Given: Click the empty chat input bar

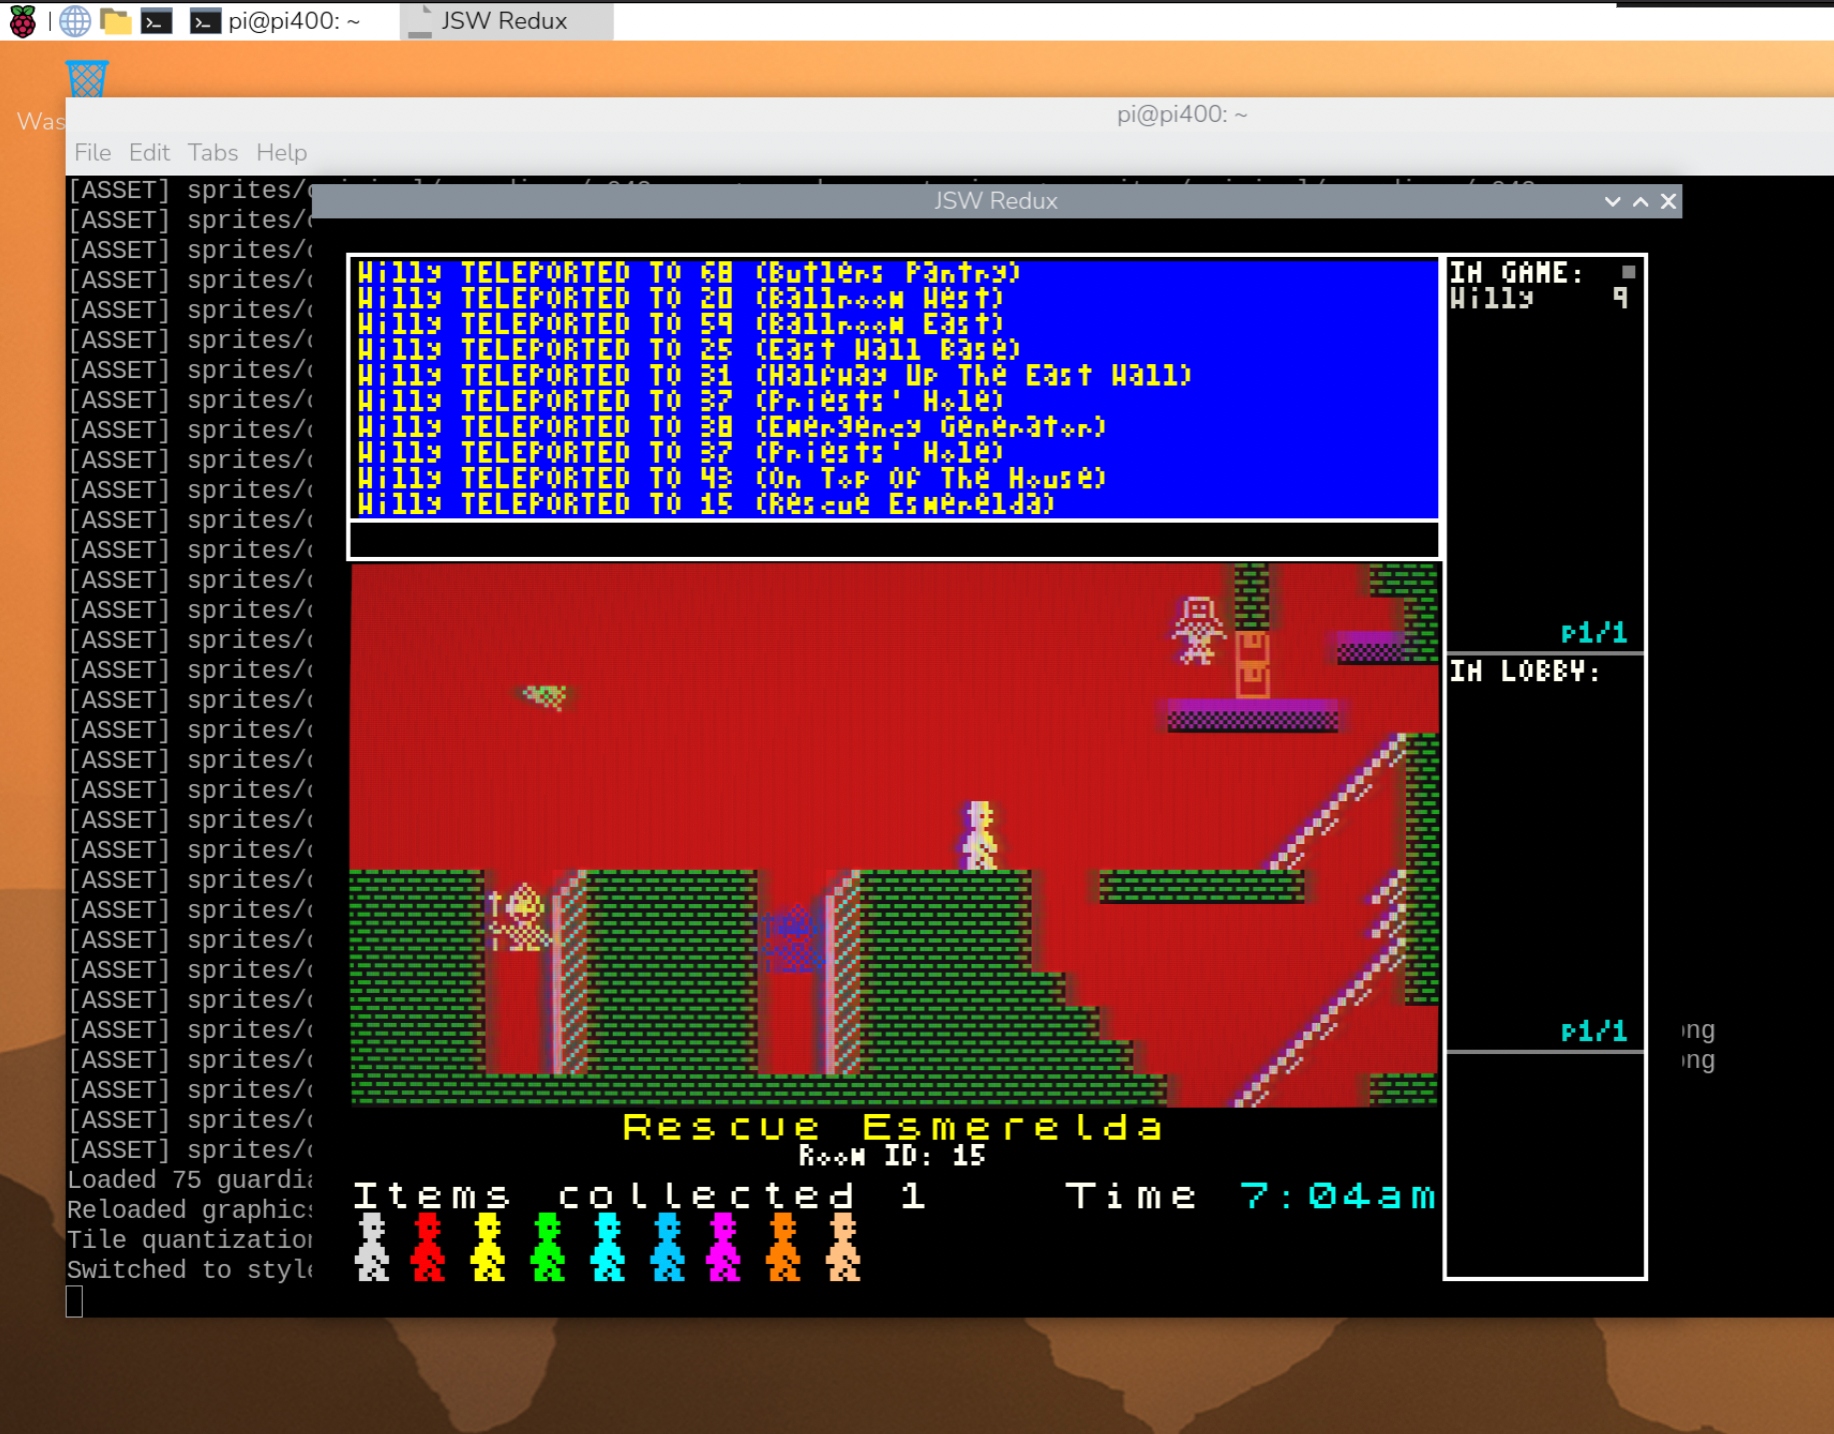Looking at the screenshot, I should click(893, 540).
